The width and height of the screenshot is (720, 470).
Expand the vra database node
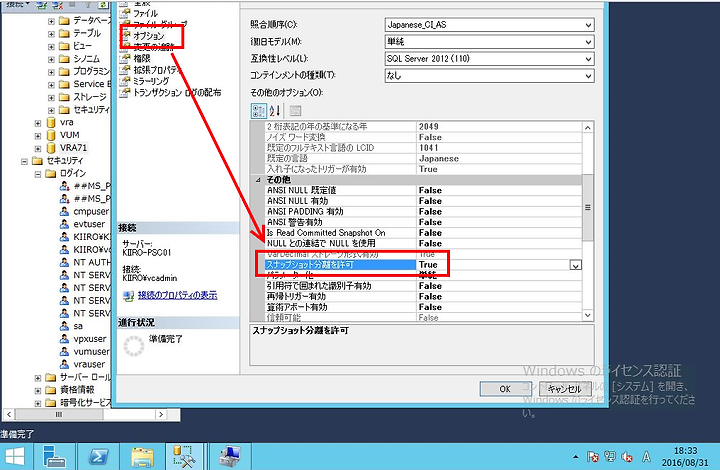(x=38, y=123)
